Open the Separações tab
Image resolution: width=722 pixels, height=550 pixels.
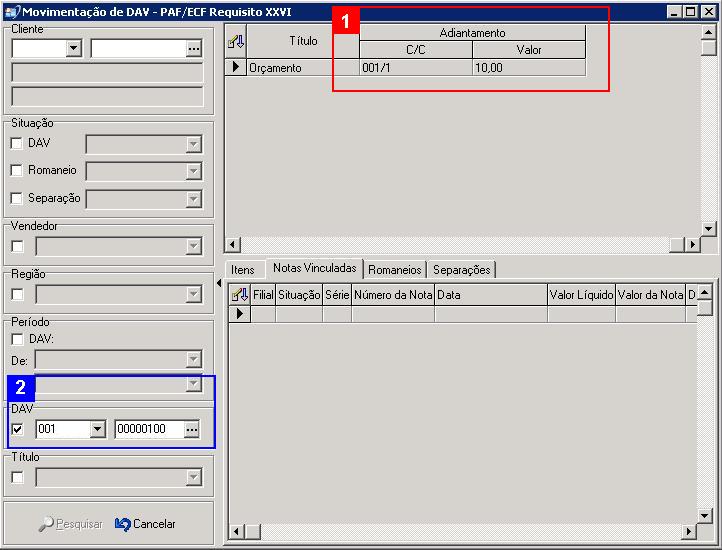pyautogui.click(x=461, y=270)
